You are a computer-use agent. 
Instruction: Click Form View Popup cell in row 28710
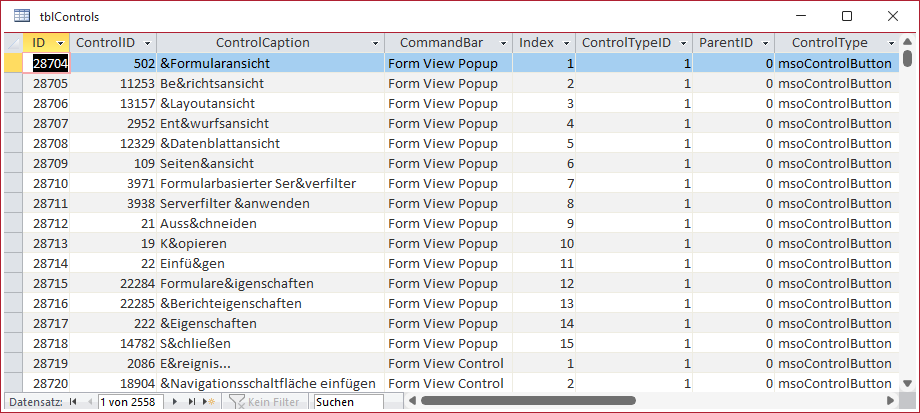448,184
